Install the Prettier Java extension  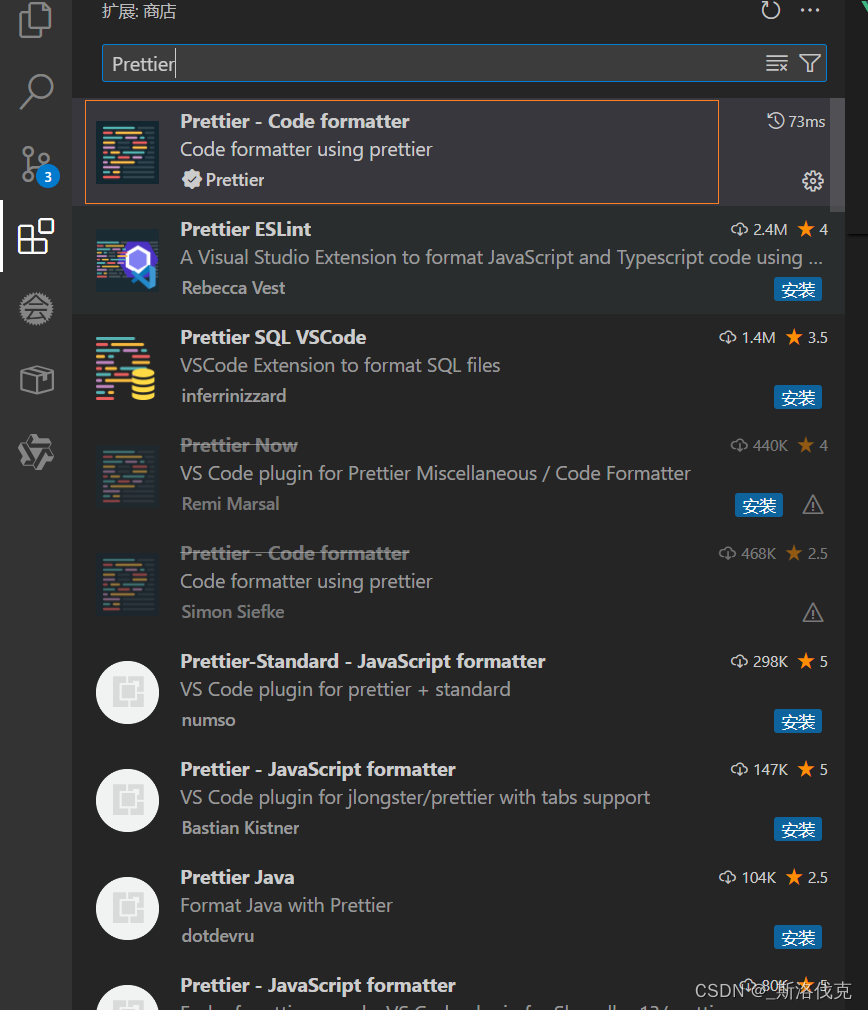pyautogui.click(x=798, y=938)
